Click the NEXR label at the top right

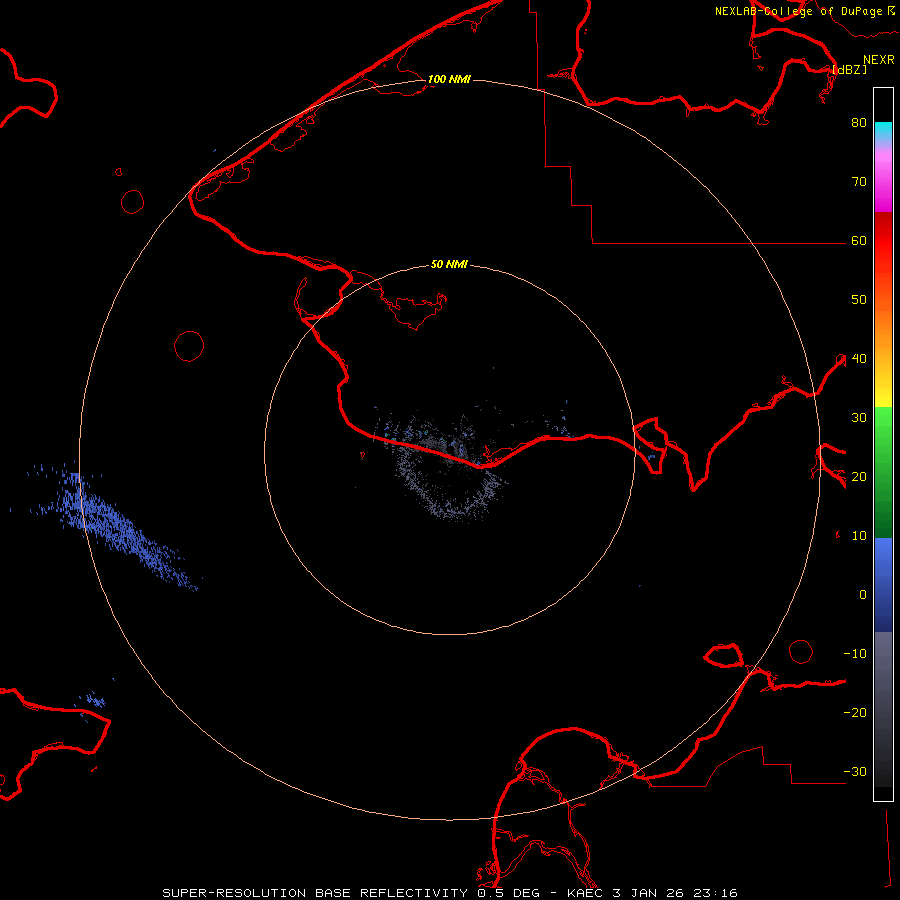pyautogui.click(x=879, y=60)
